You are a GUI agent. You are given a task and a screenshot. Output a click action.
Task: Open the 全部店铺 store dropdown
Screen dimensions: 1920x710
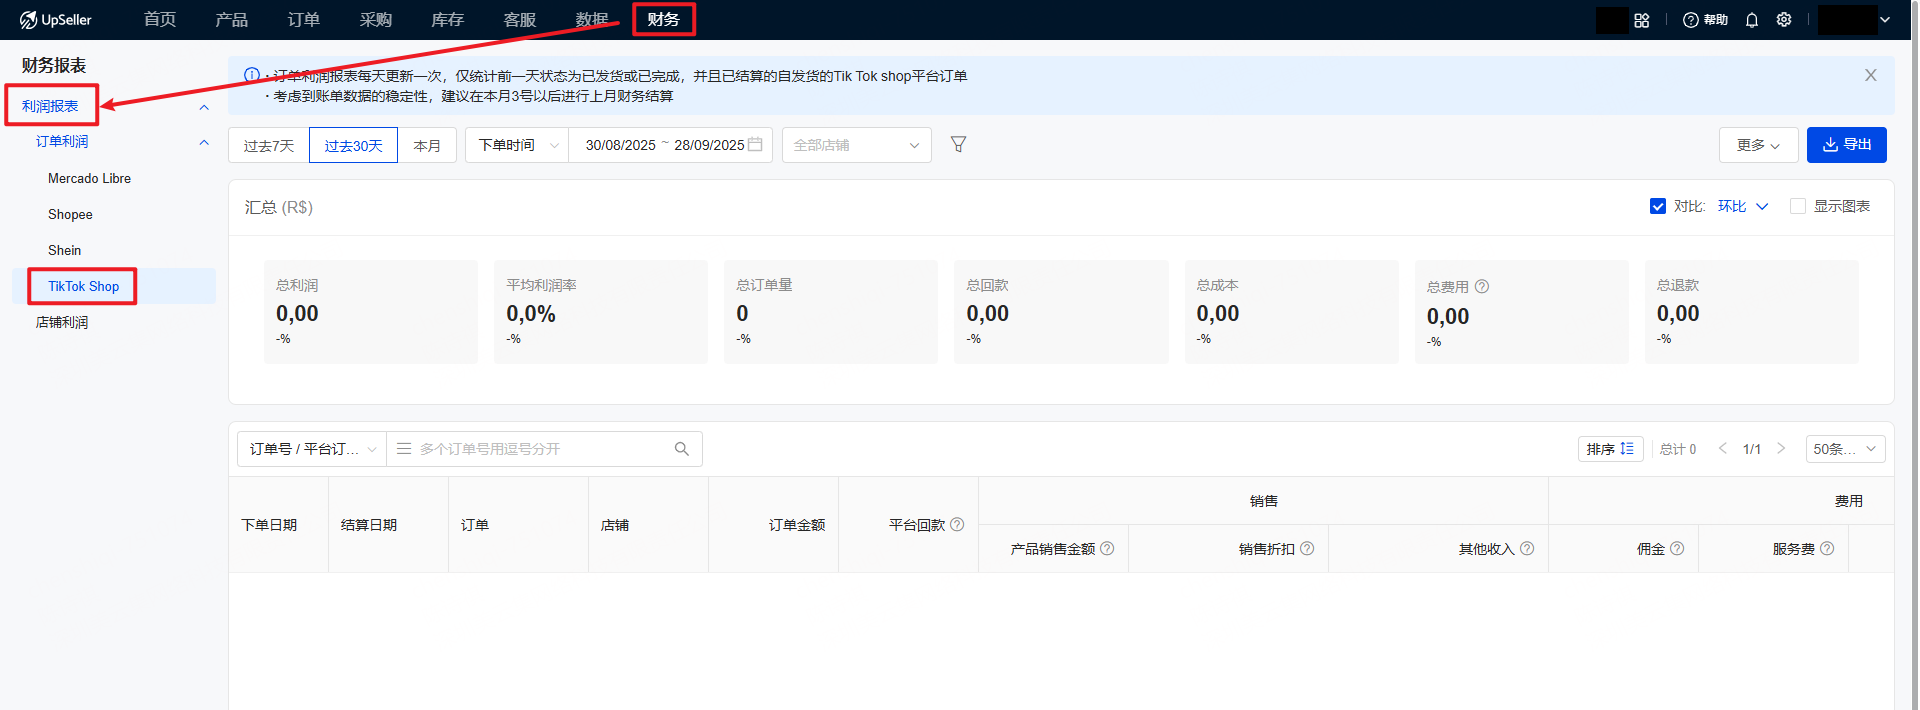[x=856, y=145]
